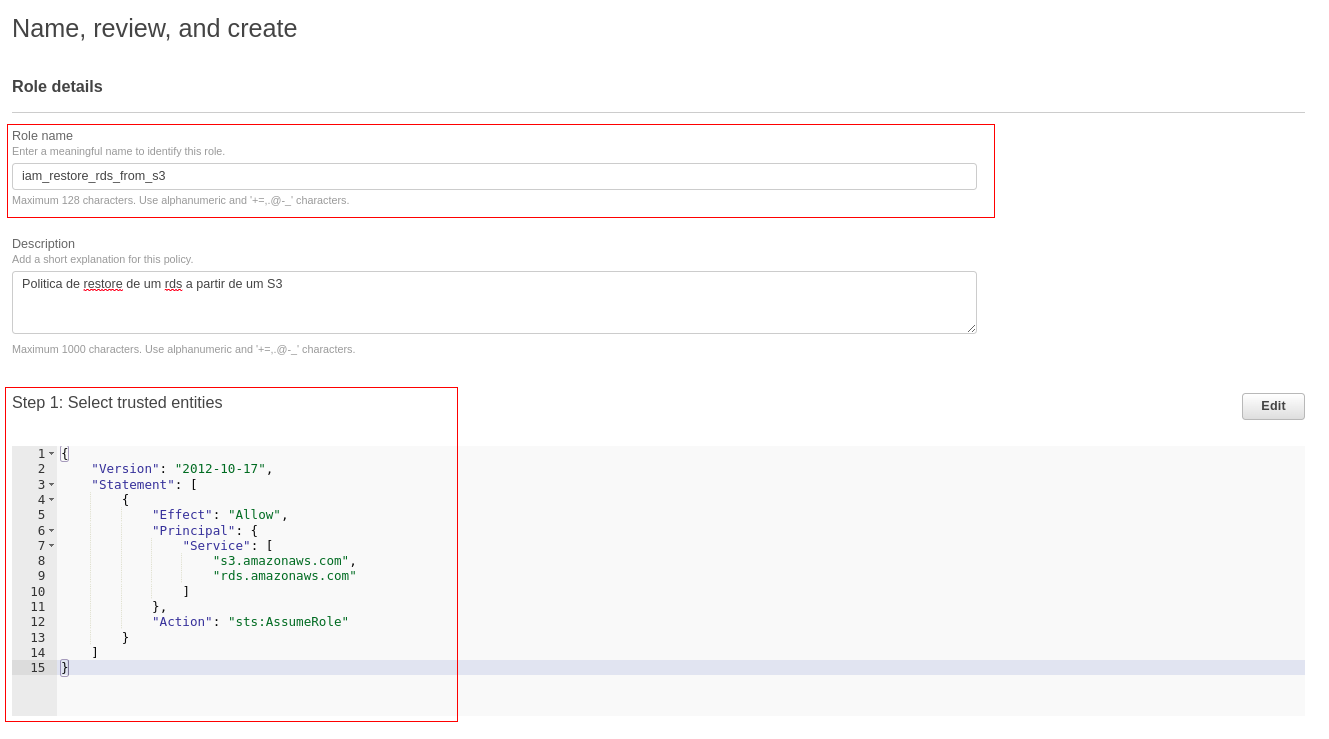Click the underlined word "restore" in the description
The image size is (1329, 739).
click(x=103, y=284)
